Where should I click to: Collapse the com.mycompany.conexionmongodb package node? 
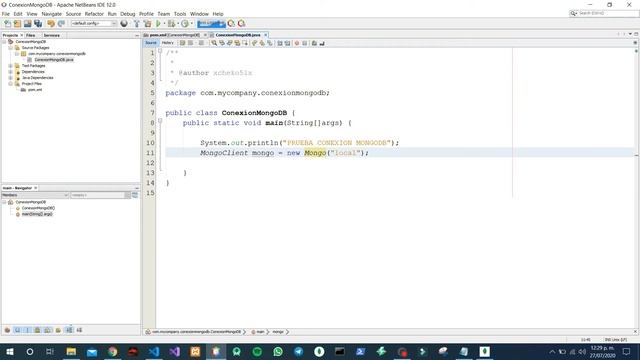point(17,54)
